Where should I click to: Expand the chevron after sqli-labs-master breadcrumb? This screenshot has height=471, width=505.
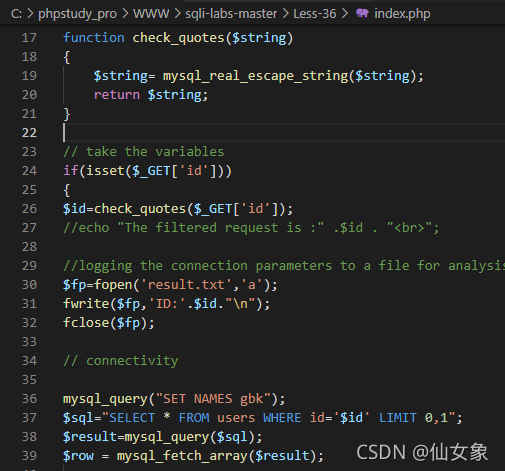coord(285,14)
